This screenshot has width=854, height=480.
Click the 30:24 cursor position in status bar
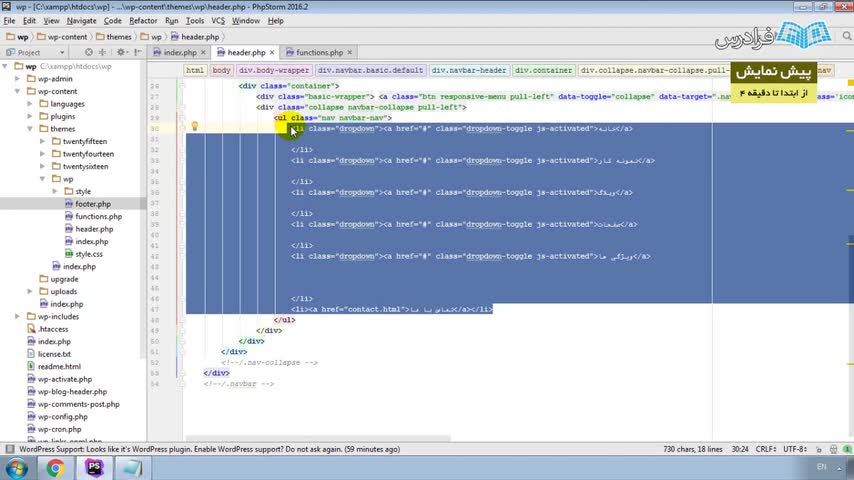pos(740,449)
